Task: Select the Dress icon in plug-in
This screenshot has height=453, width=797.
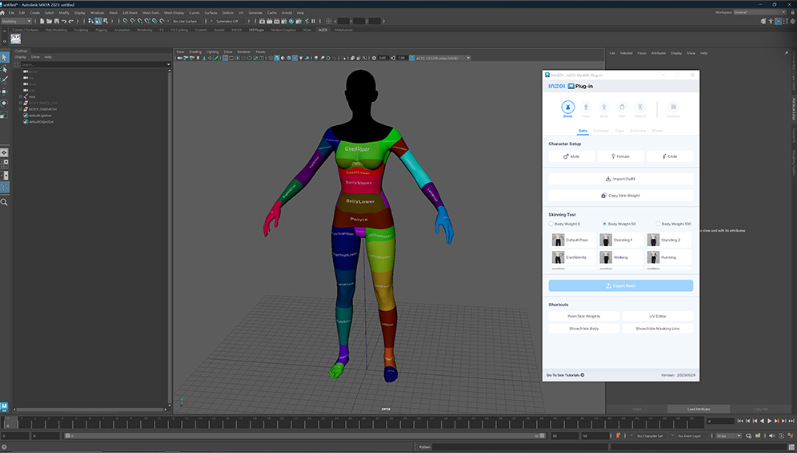Action: point(568,107)
